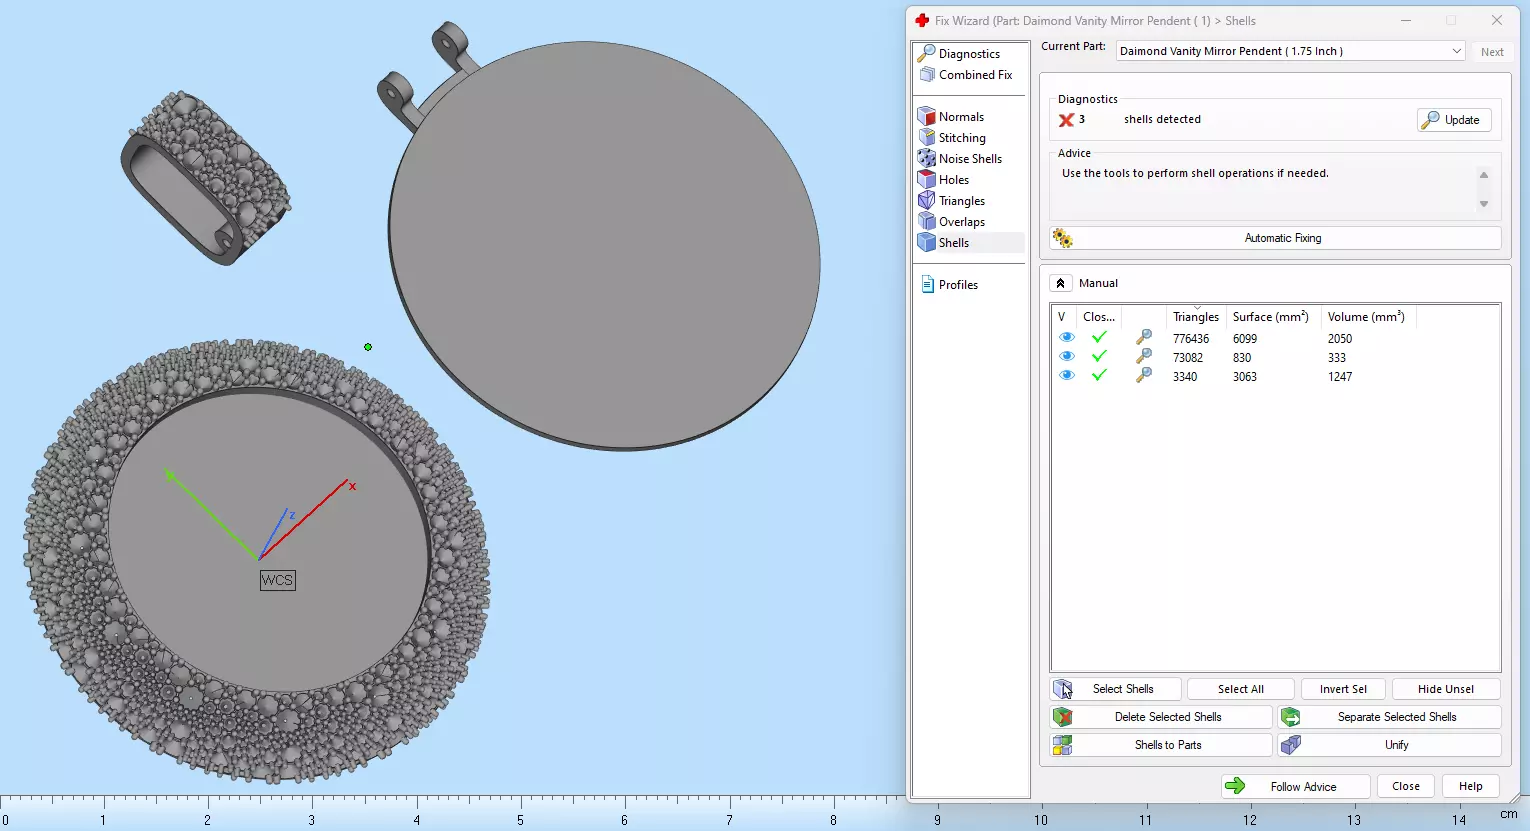The image size is (1530, 831).
Task: Click the Delete Selected Shells icon
Action: click(1062, 717)
